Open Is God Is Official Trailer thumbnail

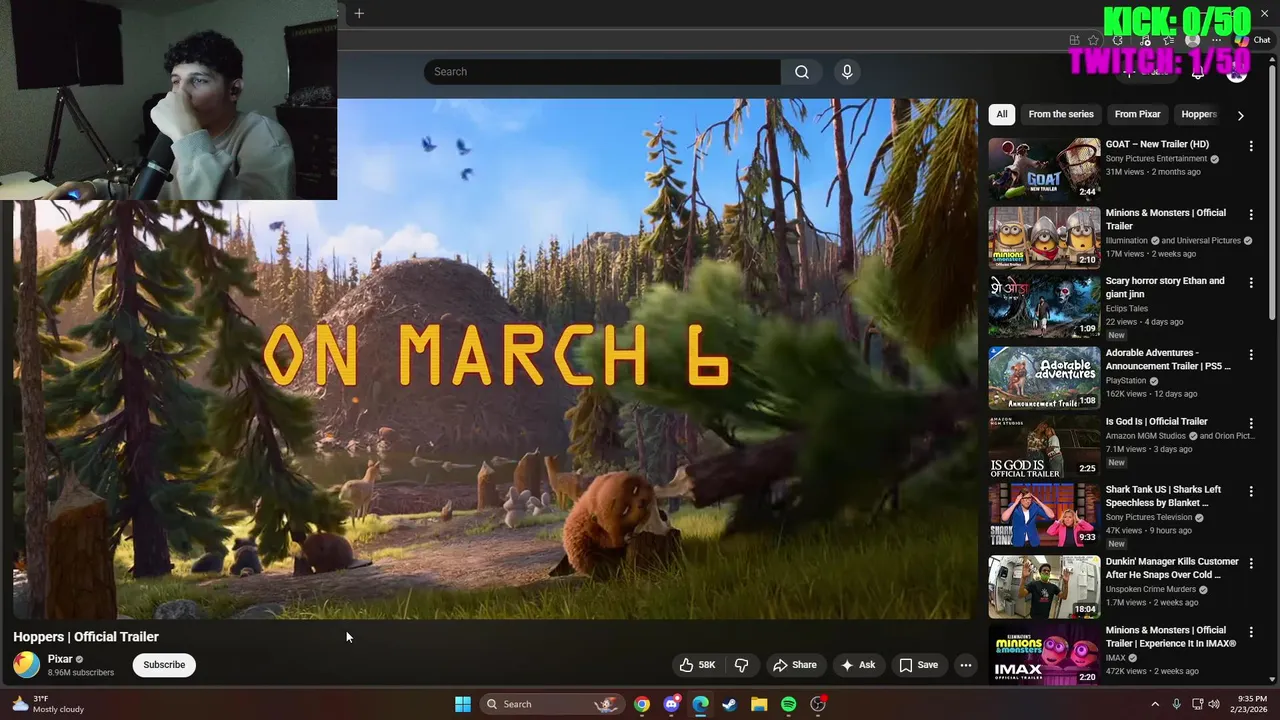click(1044, 447)
